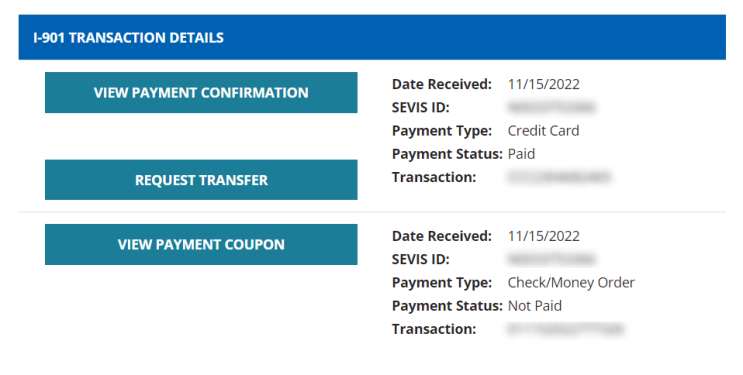Click the Date Received label of the paid transaction

(x=442, y=84)
